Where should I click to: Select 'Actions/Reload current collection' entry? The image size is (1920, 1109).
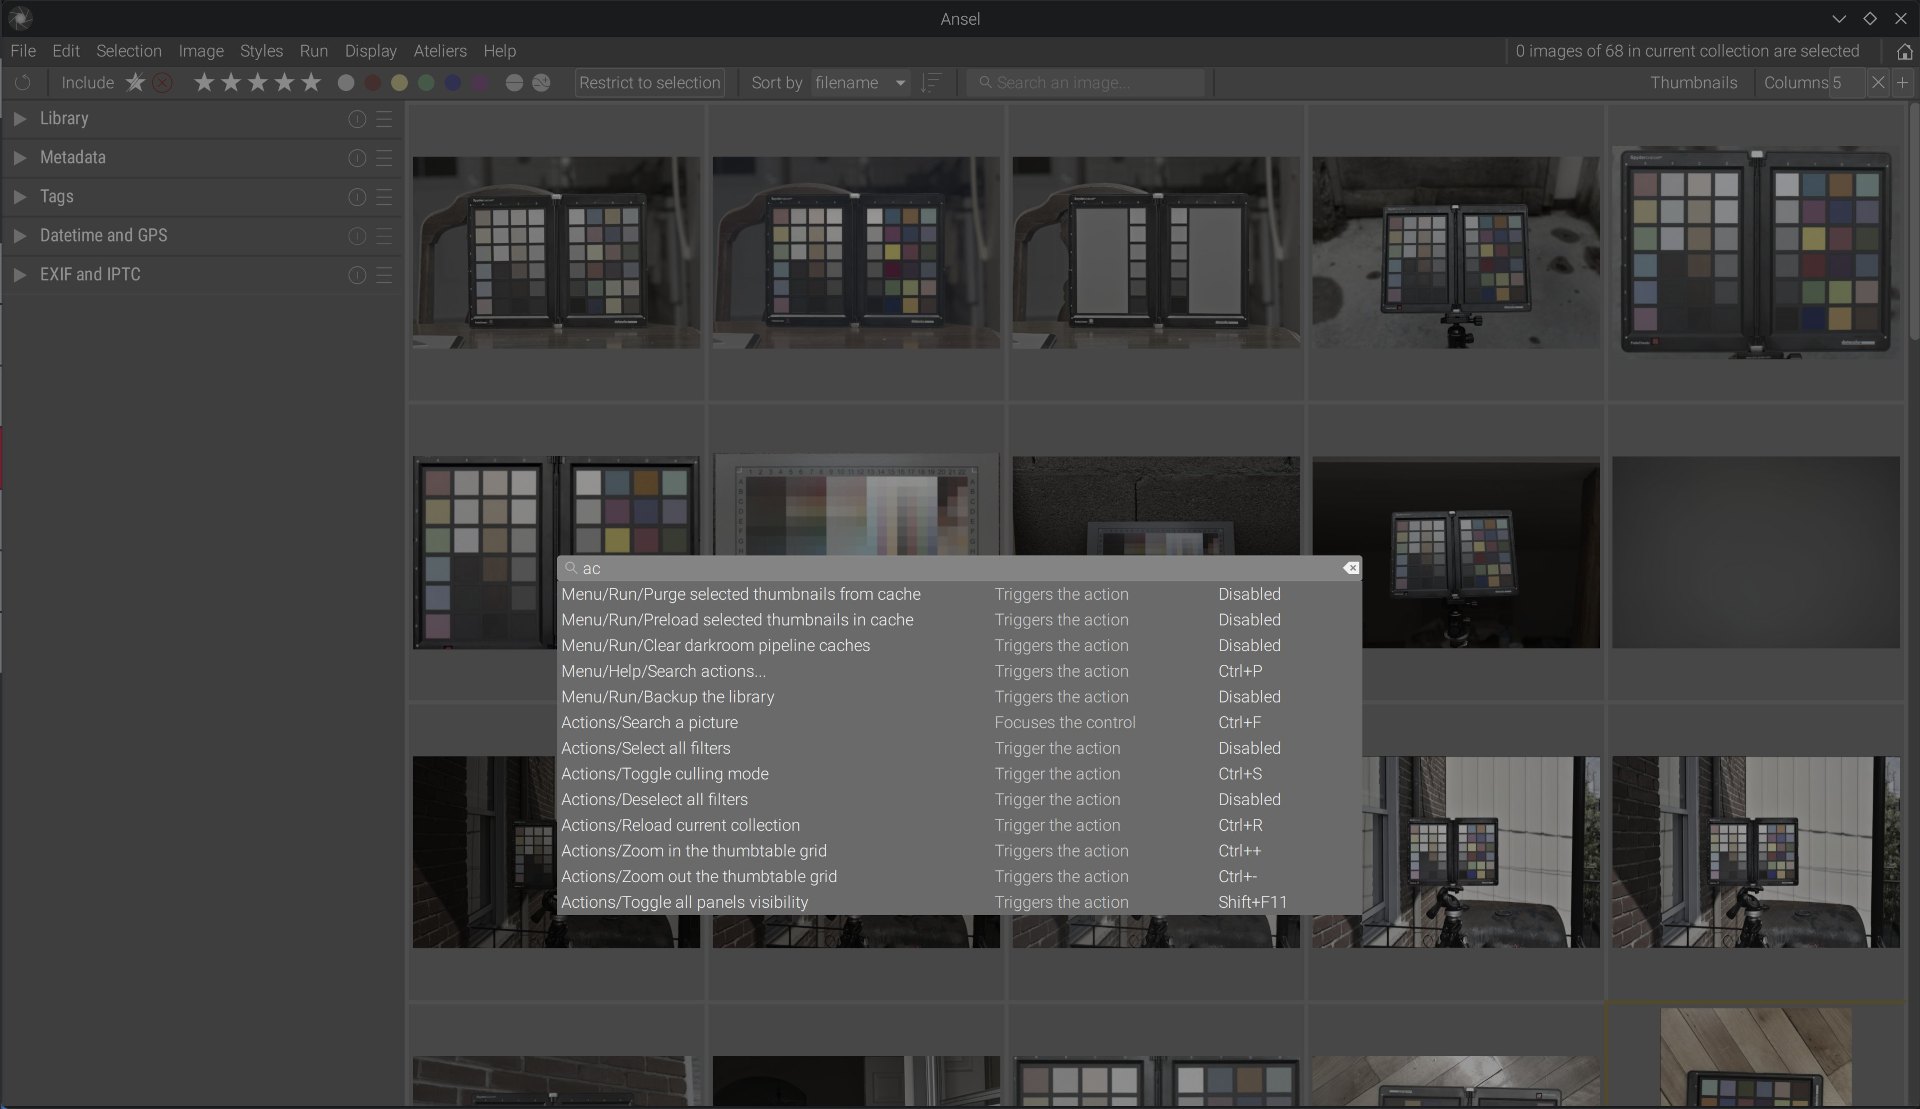[x=959, y=825]
